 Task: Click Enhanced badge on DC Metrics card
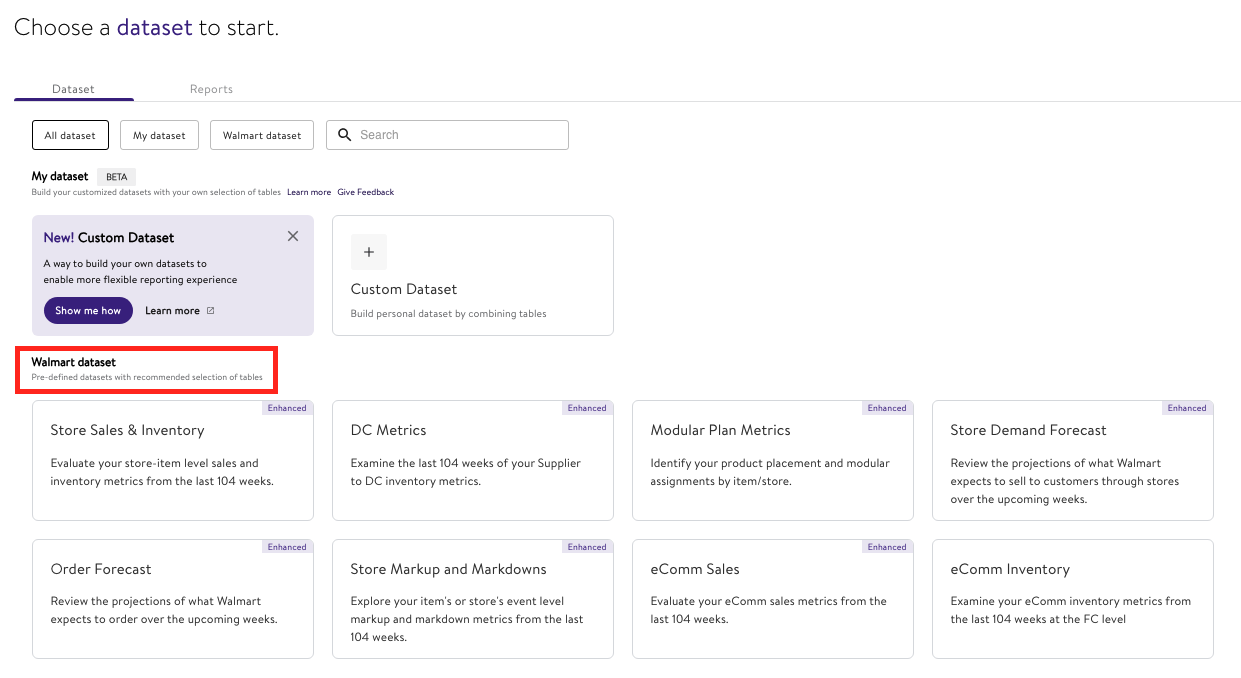point(587,408)
